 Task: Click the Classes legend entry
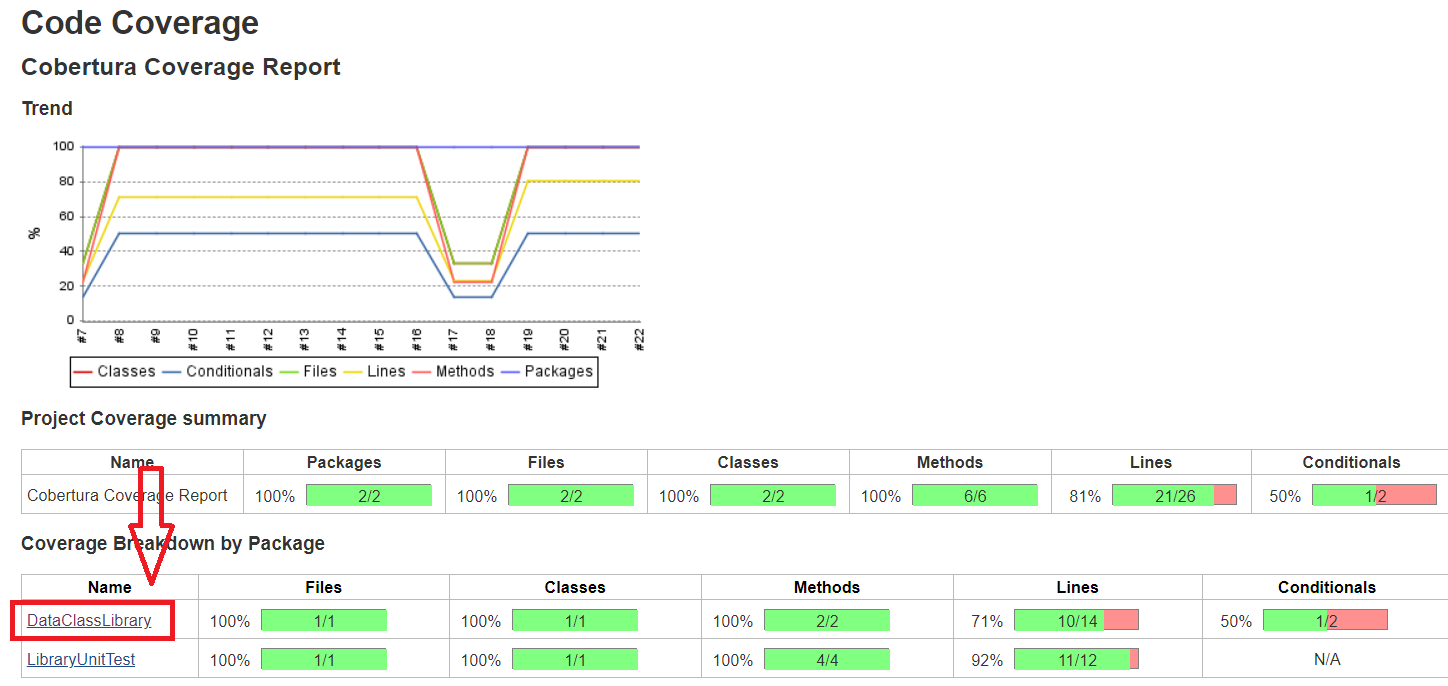tap(115, 371)
